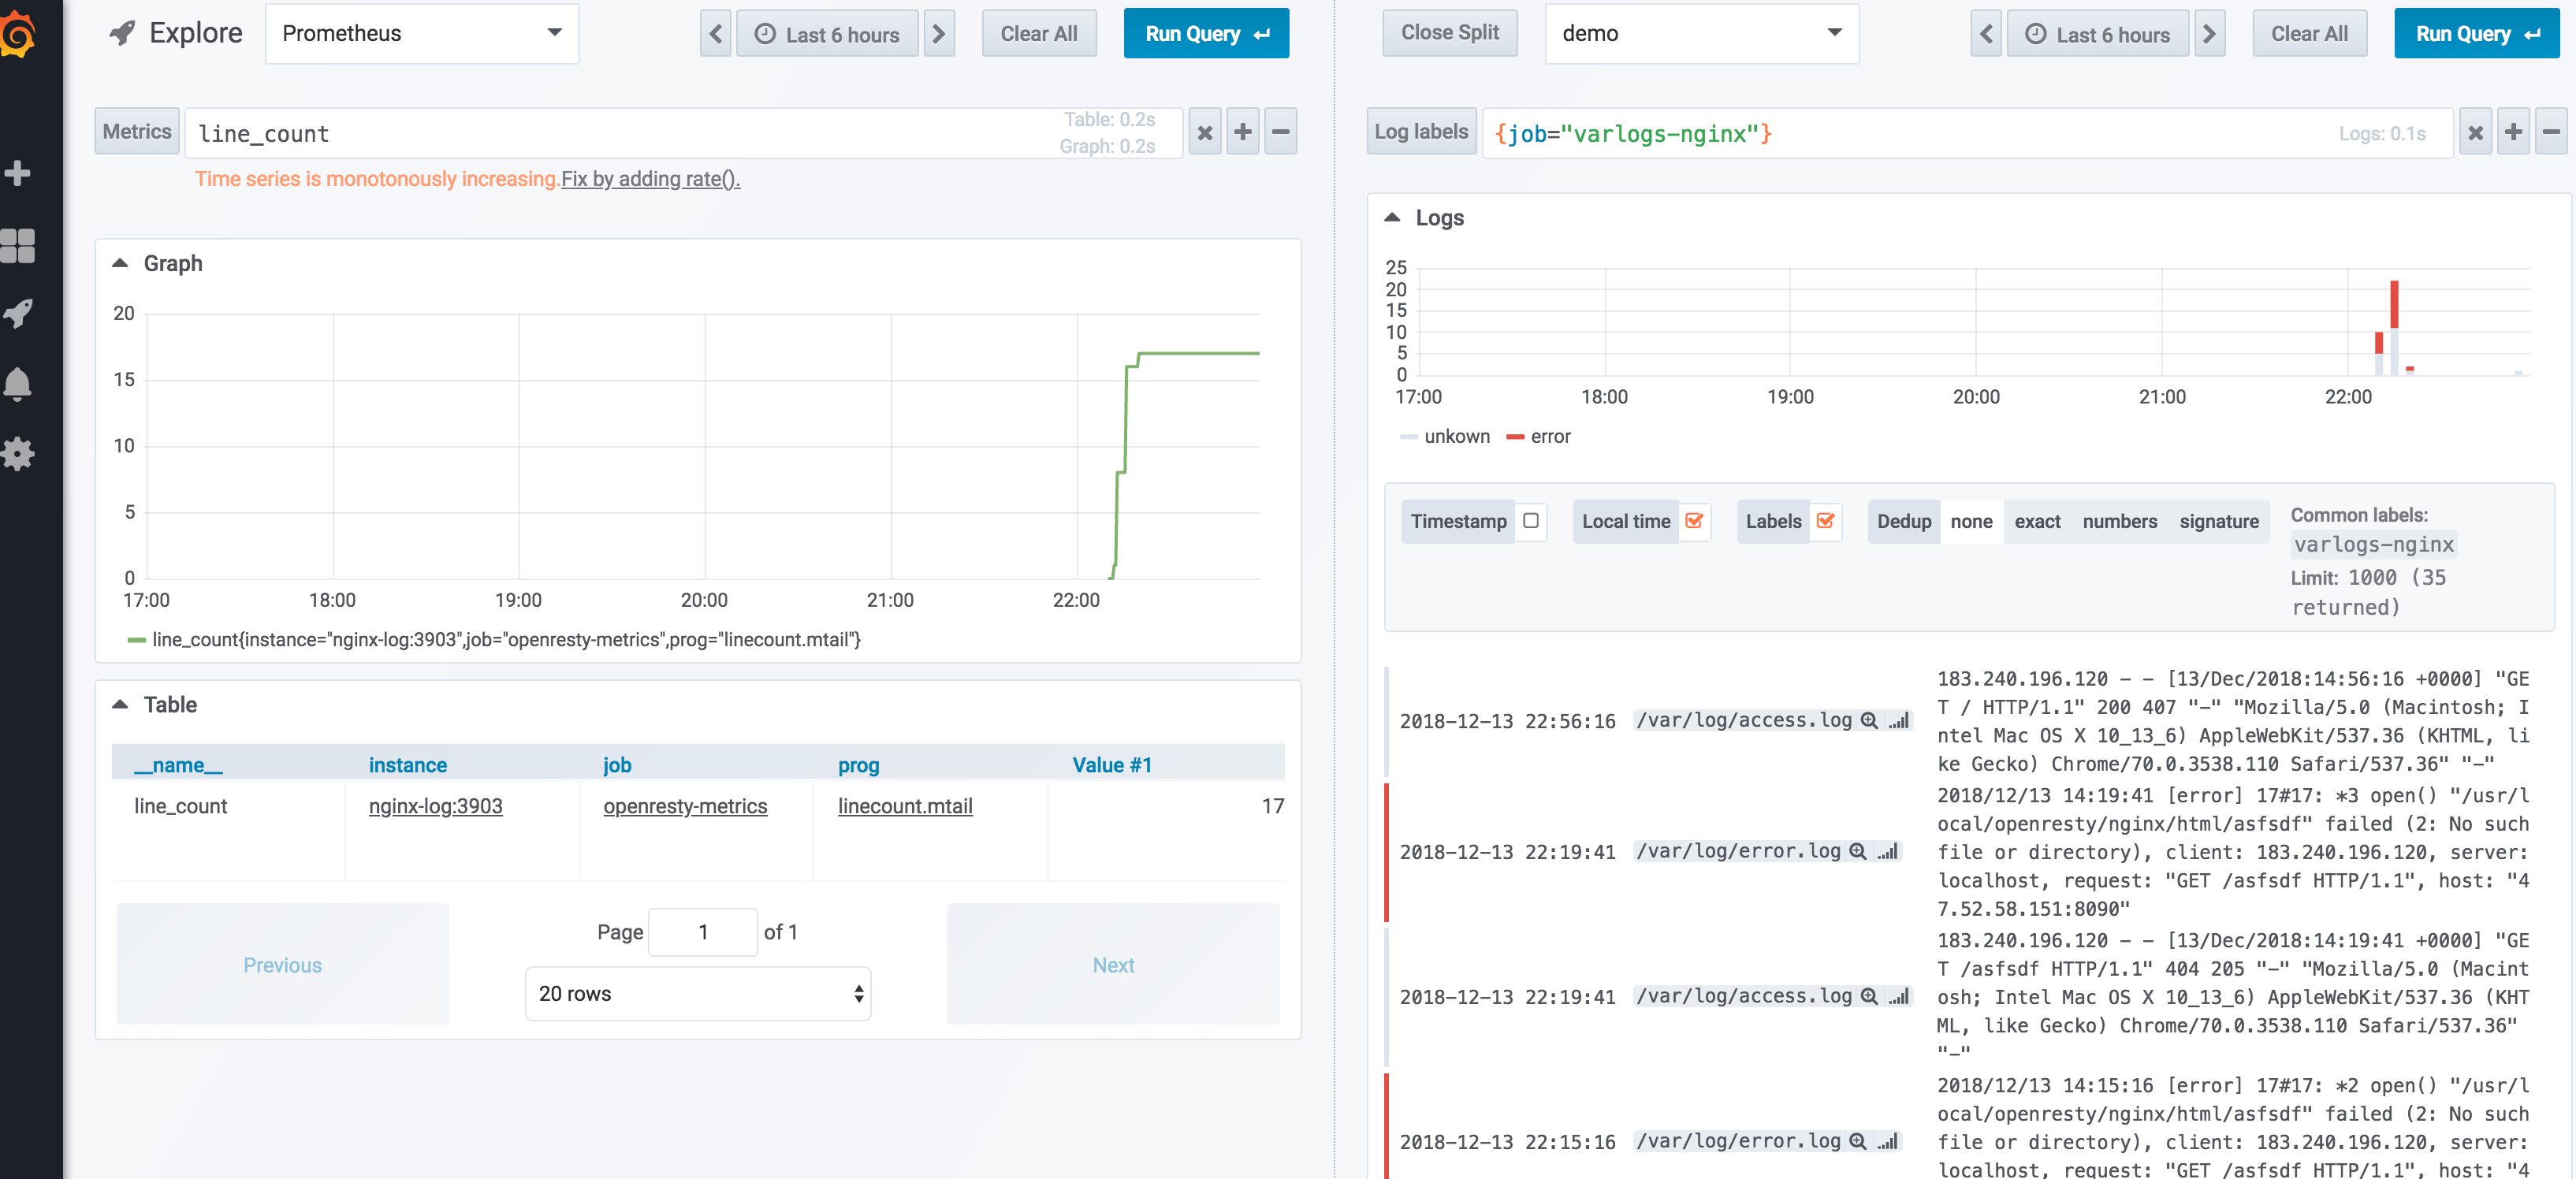Open the Create plus menu in sidebar

[x=17, y=173]
